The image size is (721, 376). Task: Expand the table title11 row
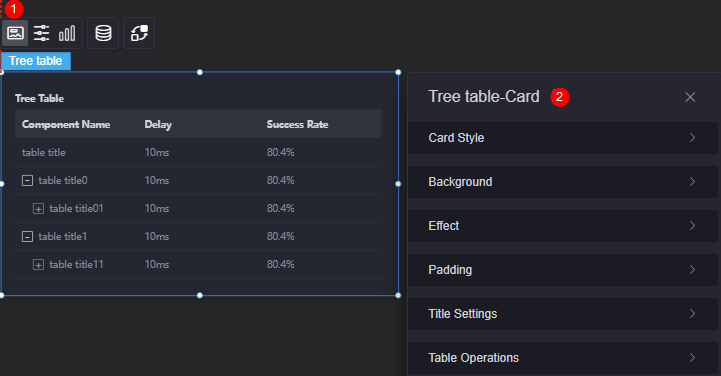(38, 265)
